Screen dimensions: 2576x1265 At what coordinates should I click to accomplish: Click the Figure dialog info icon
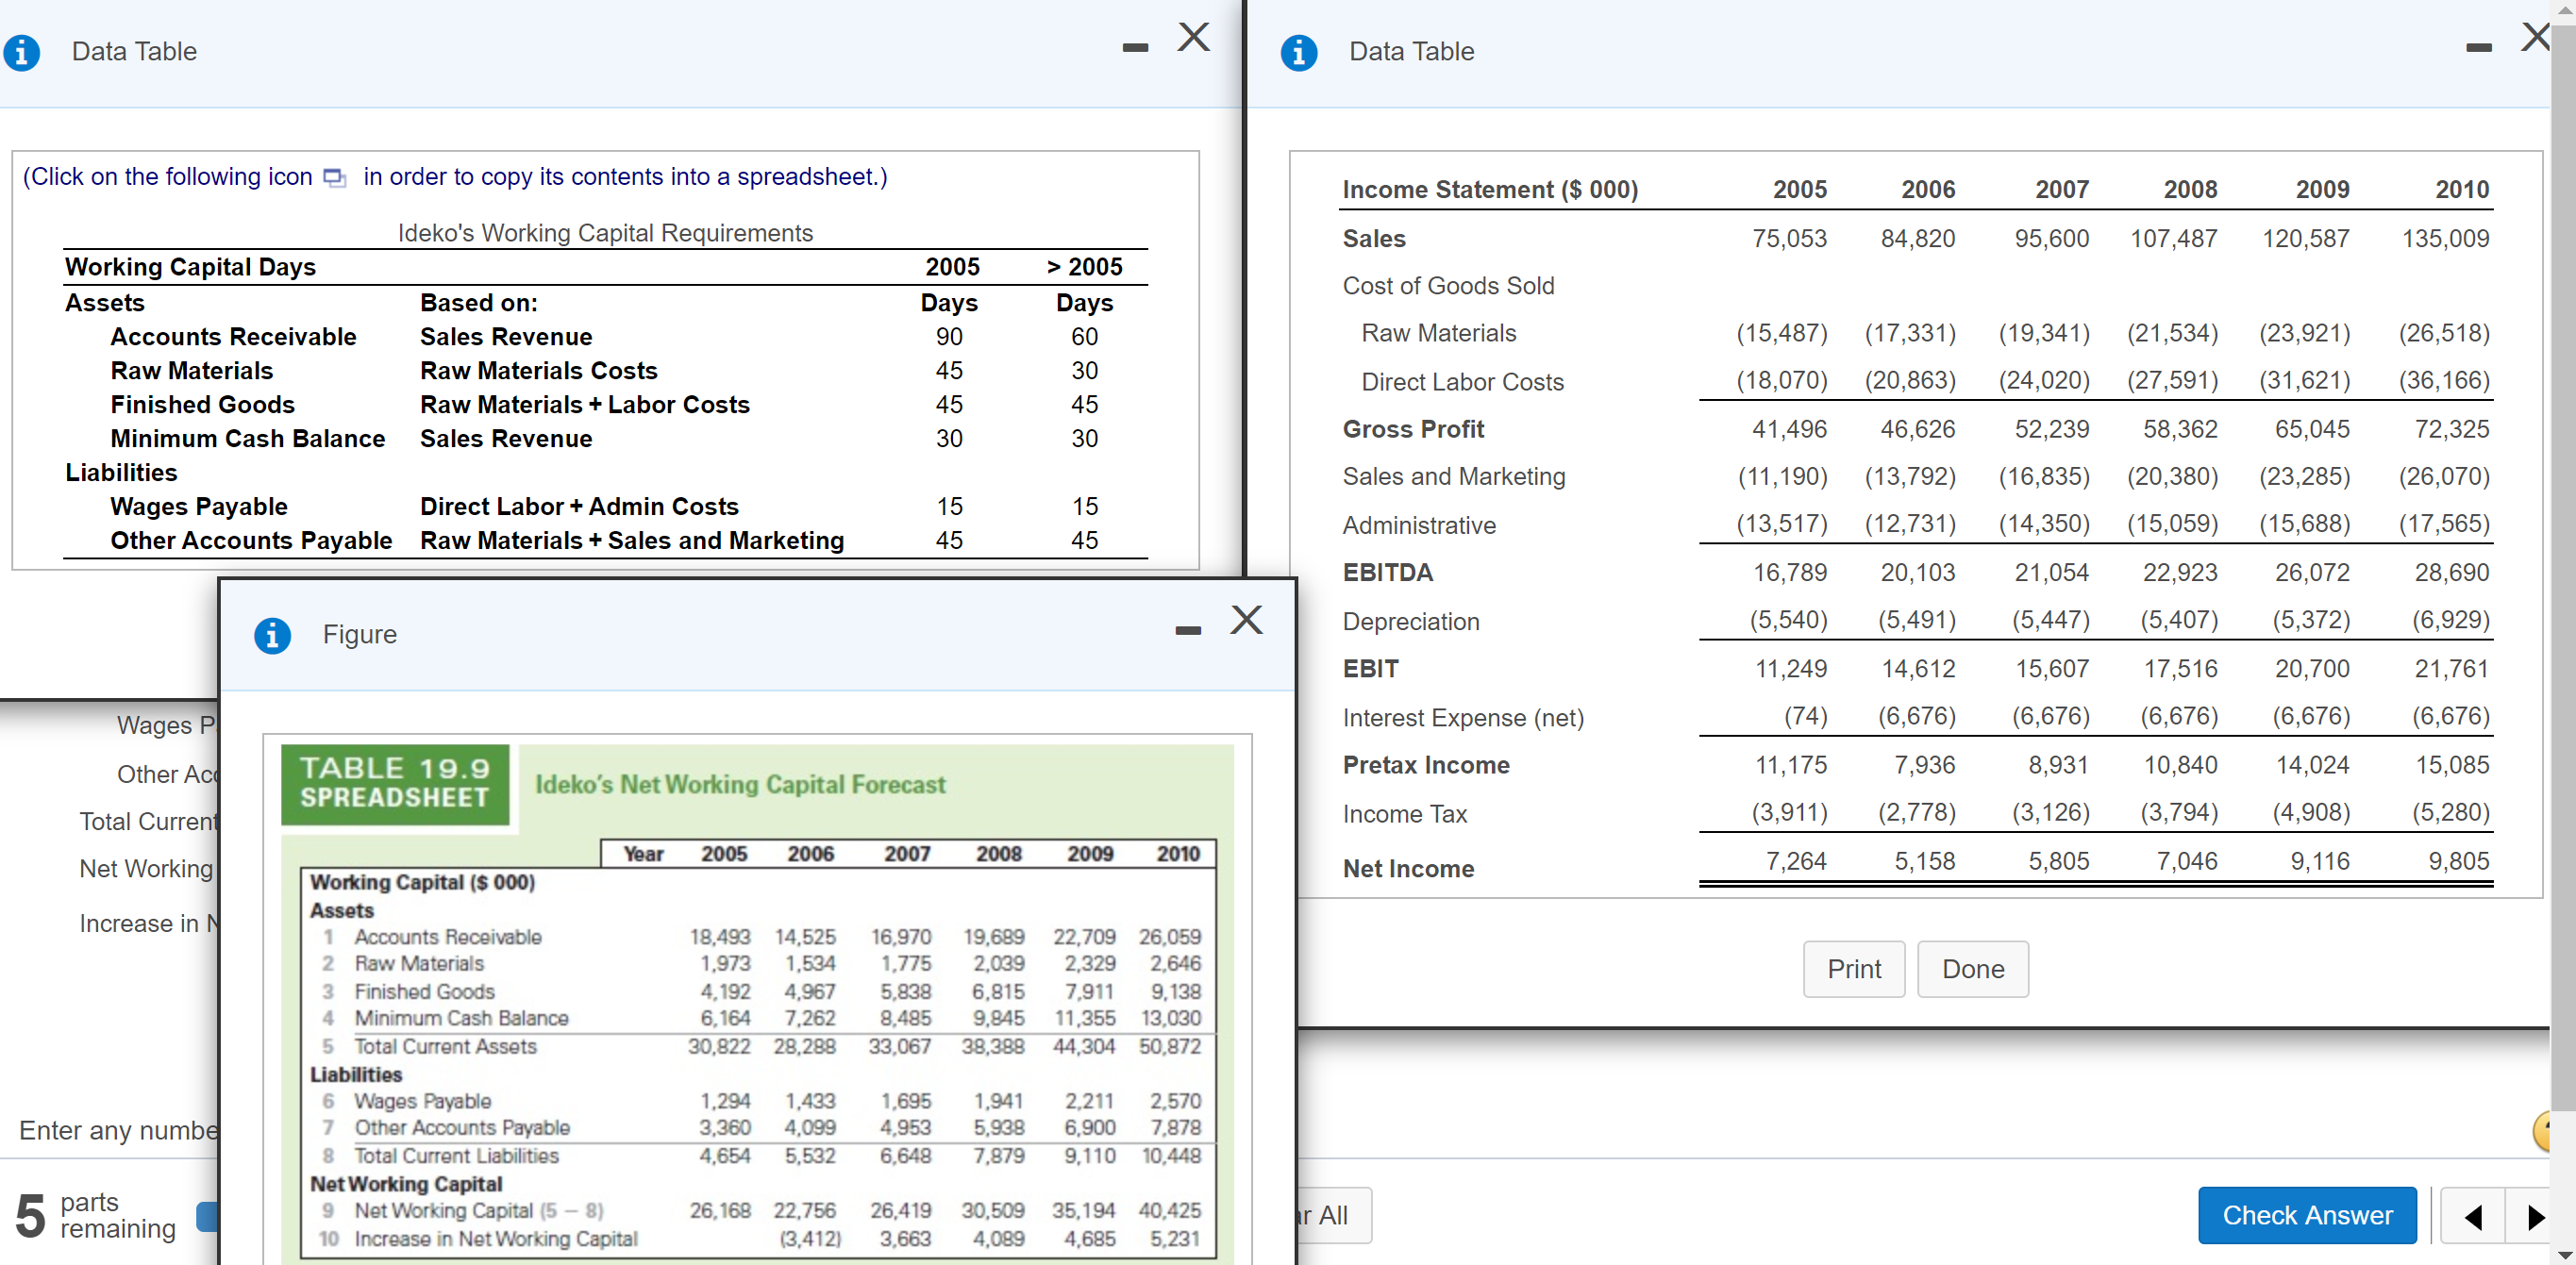pyautogui.click(x=272, y=635)
